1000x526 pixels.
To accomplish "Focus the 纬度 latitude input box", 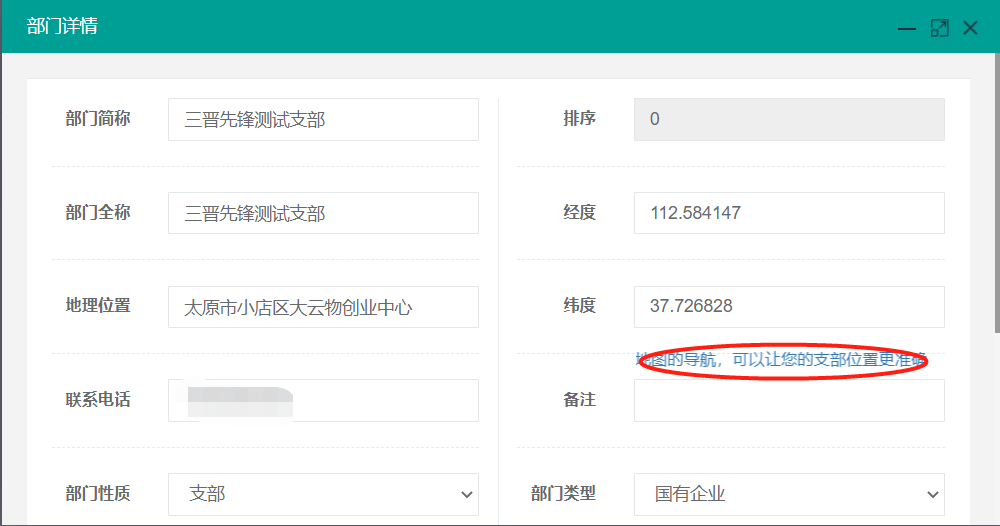I will tap(789, 306).
